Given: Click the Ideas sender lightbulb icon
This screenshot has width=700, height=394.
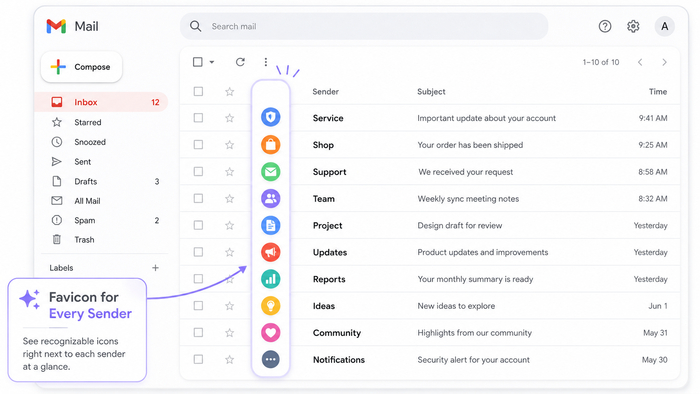Looking at the screenshot, I should coord(271,306).
